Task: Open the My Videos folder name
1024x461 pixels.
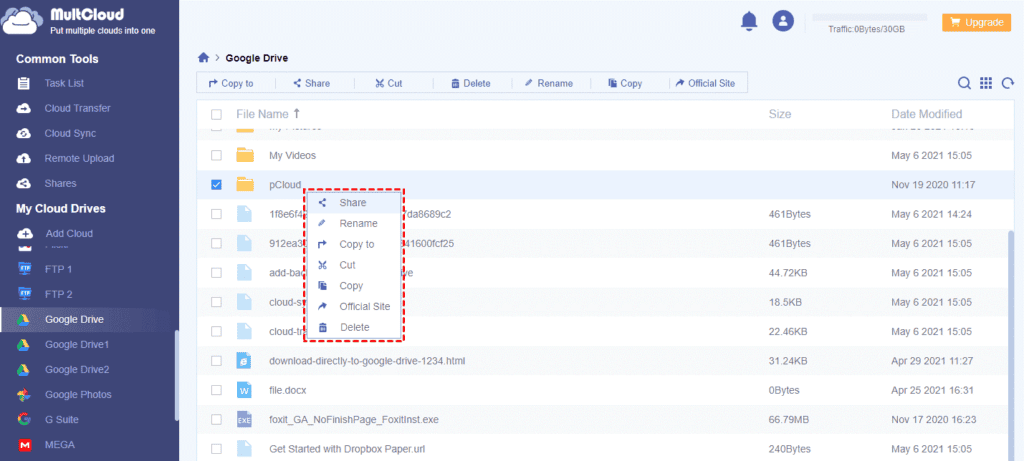Action: click(293, 155)
